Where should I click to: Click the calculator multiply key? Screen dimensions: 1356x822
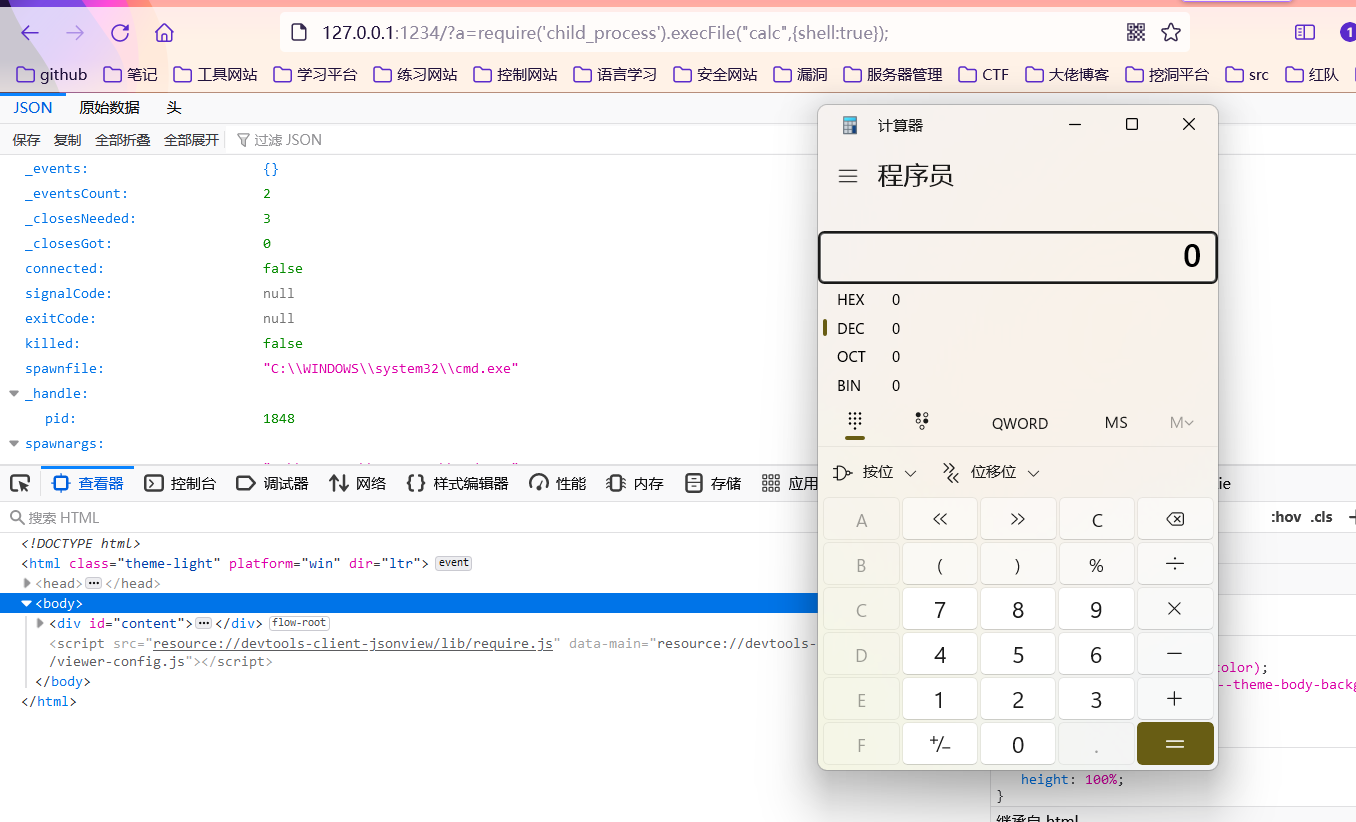click(1175, 609)
